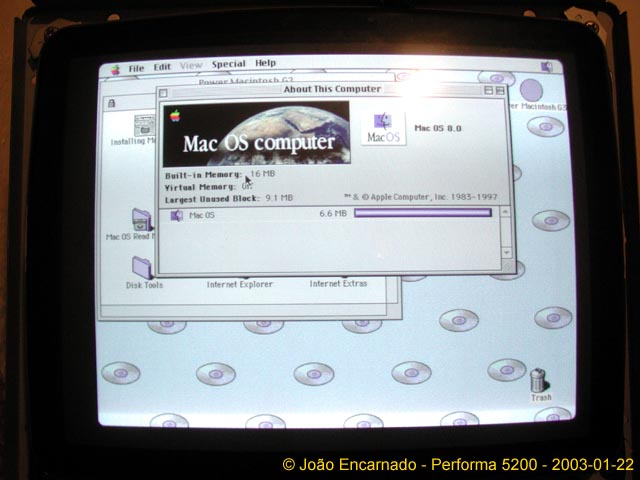The width and height of the screenshot is (640, 480).
Task: Toggle zoom box of About This Computer
Action: click(488, 90)
